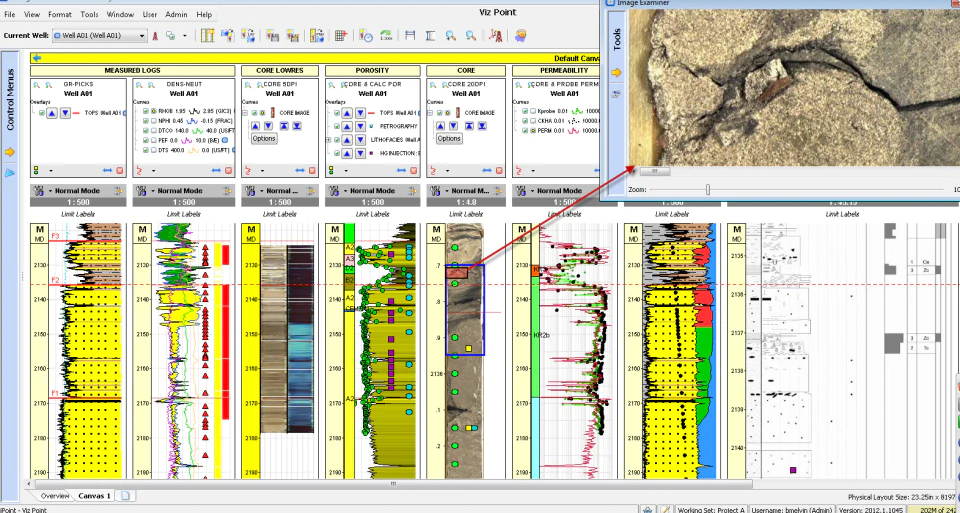Click the 1:xxx scale toolbar icon

(x=386, y=36)
